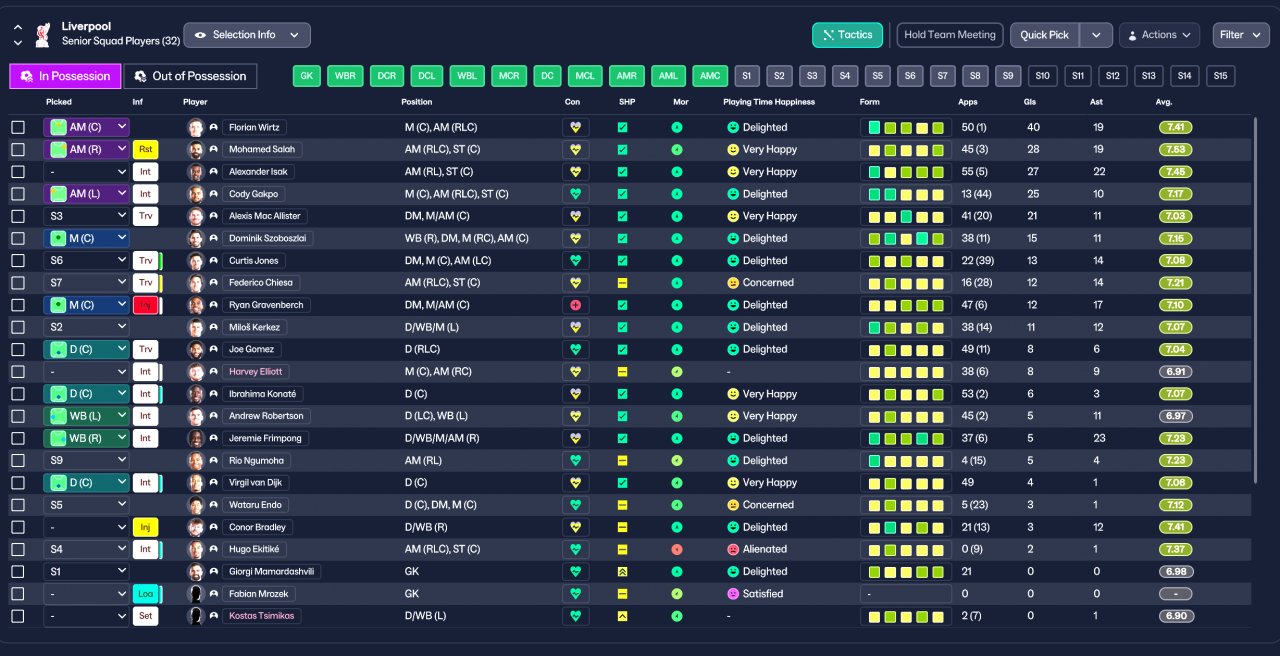This screenshot has width=1280, height=656.
Task: Click the Quick Pick button
Action: click(1045, 35)
